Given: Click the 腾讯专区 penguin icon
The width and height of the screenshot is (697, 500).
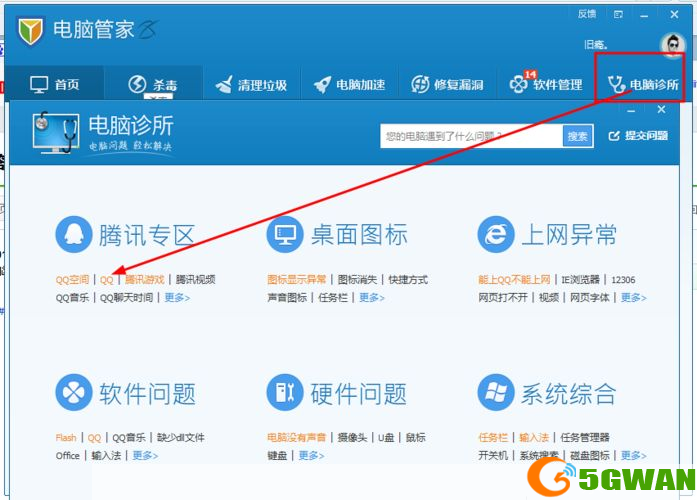Looking at the screenshot, I should coord(74,234).
